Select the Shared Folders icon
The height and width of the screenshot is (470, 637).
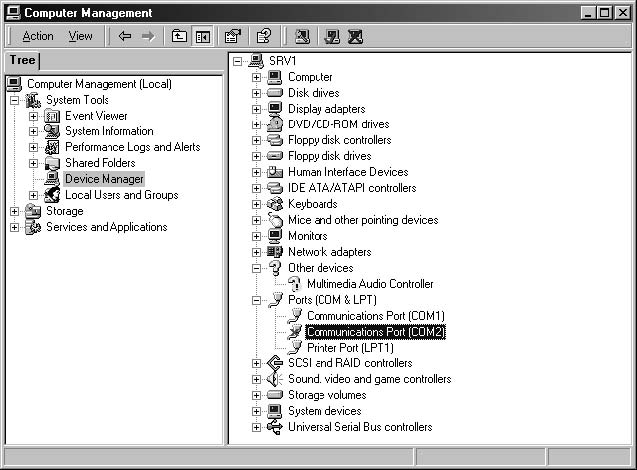tap(52, 163)
